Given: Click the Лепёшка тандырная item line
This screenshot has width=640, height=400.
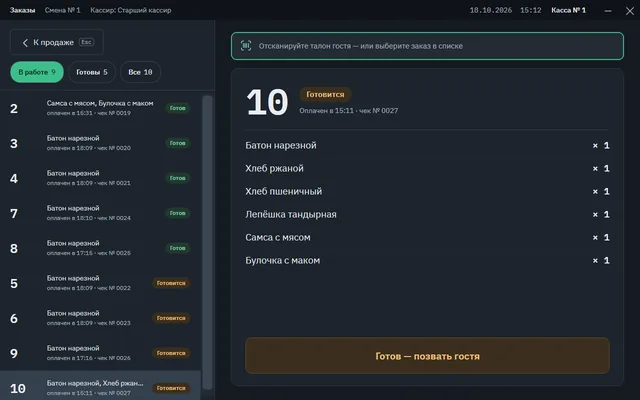Looking at the screenshot, I should pyautogui.click(x=427, y=214).
